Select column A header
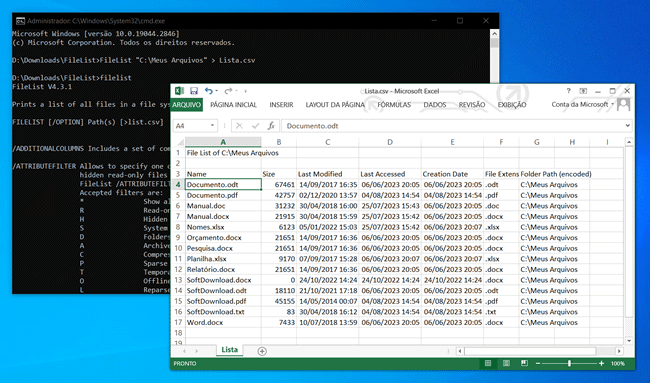650x383 pixels. coord(223,142)
